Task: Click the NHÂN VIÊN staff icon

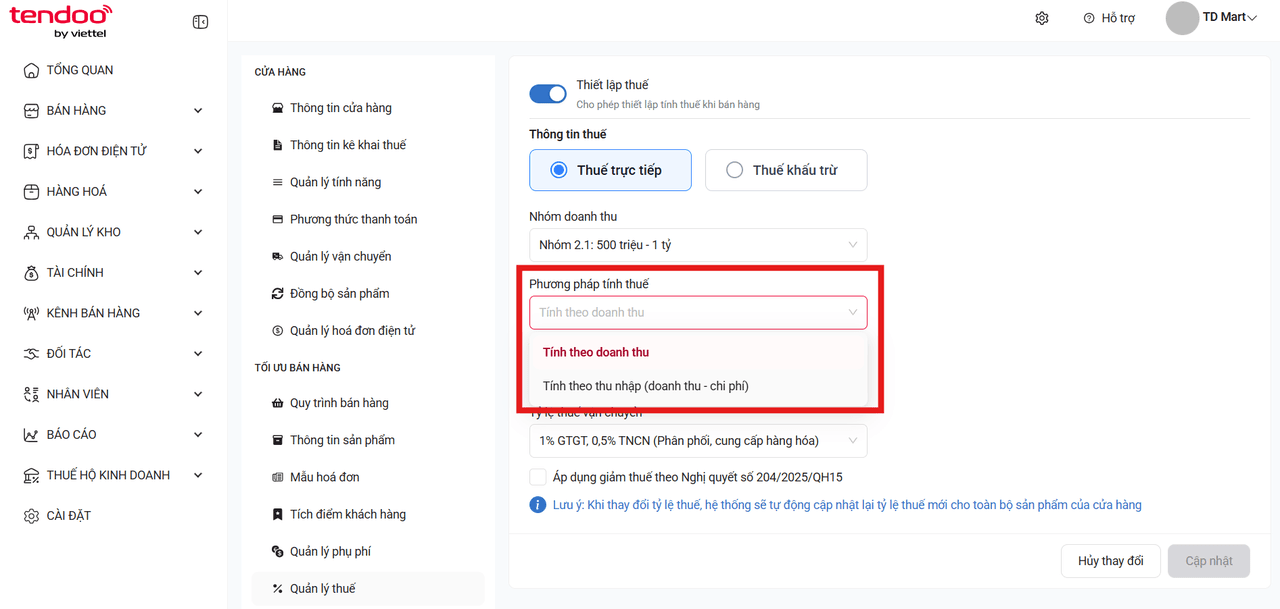Action: point(31,394)
